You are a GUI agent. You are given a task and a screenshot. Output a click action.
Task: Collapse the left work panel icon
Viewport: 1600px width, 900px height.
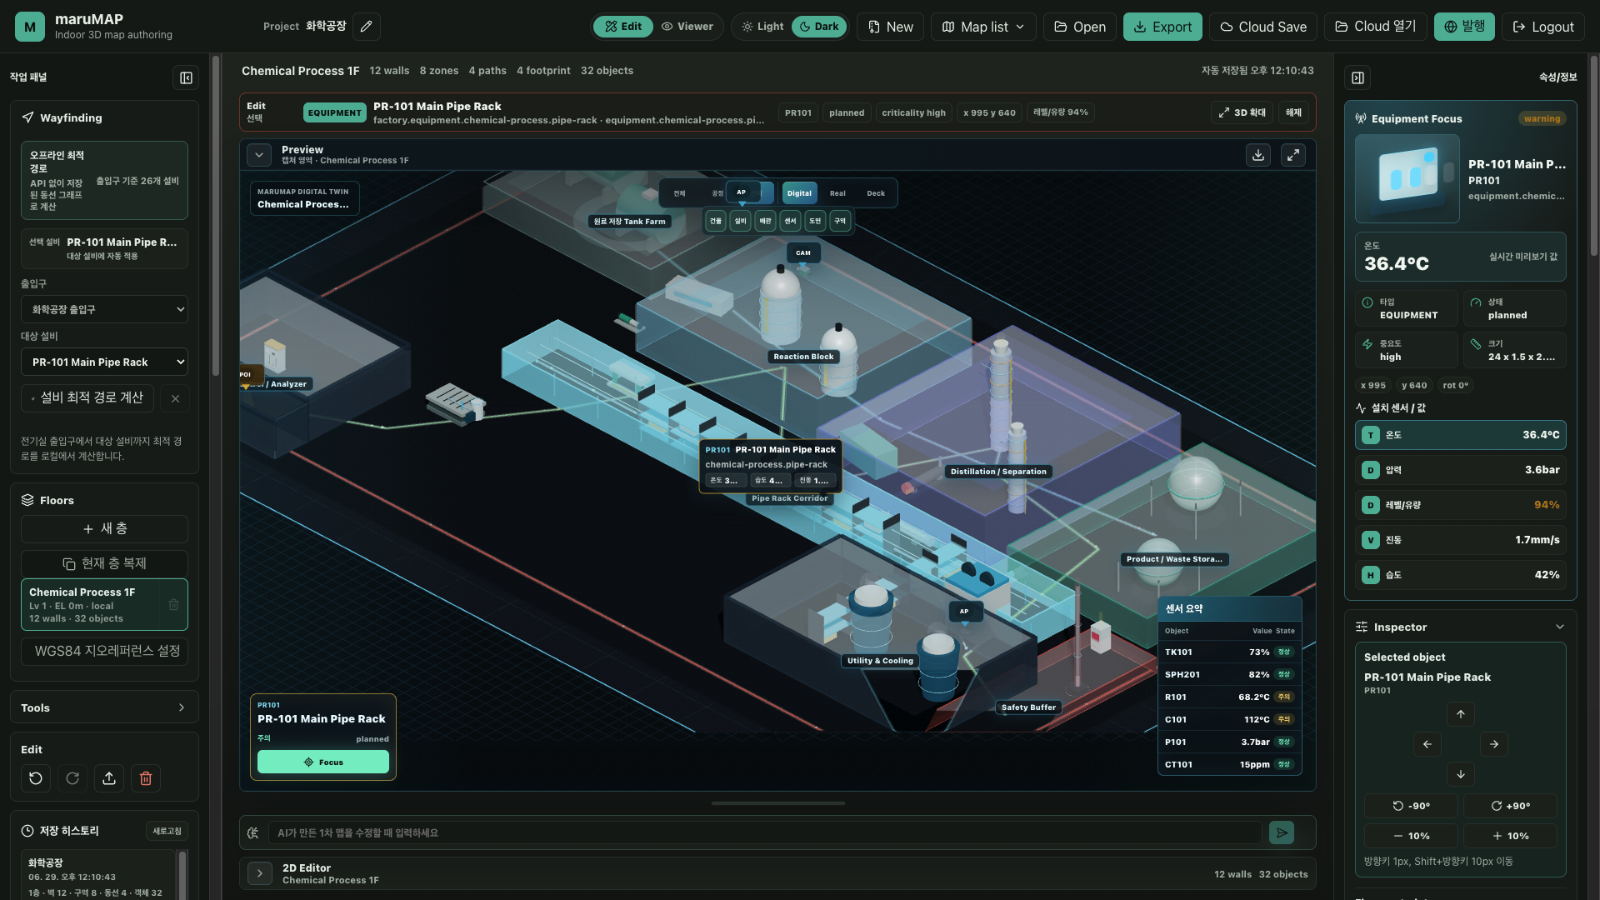tap(186, 78)
